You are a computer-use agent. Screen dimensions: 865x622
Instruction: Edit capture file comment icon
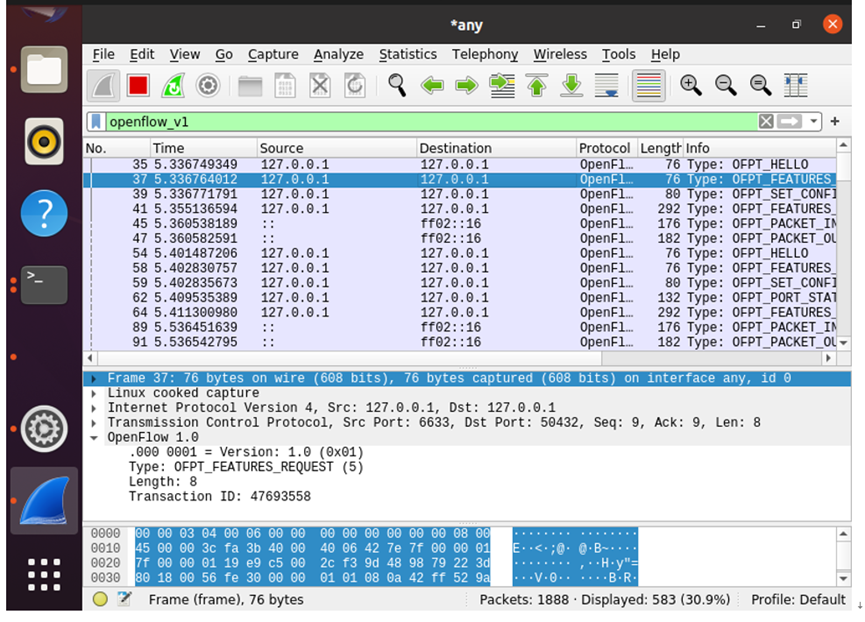click(125, 599)
